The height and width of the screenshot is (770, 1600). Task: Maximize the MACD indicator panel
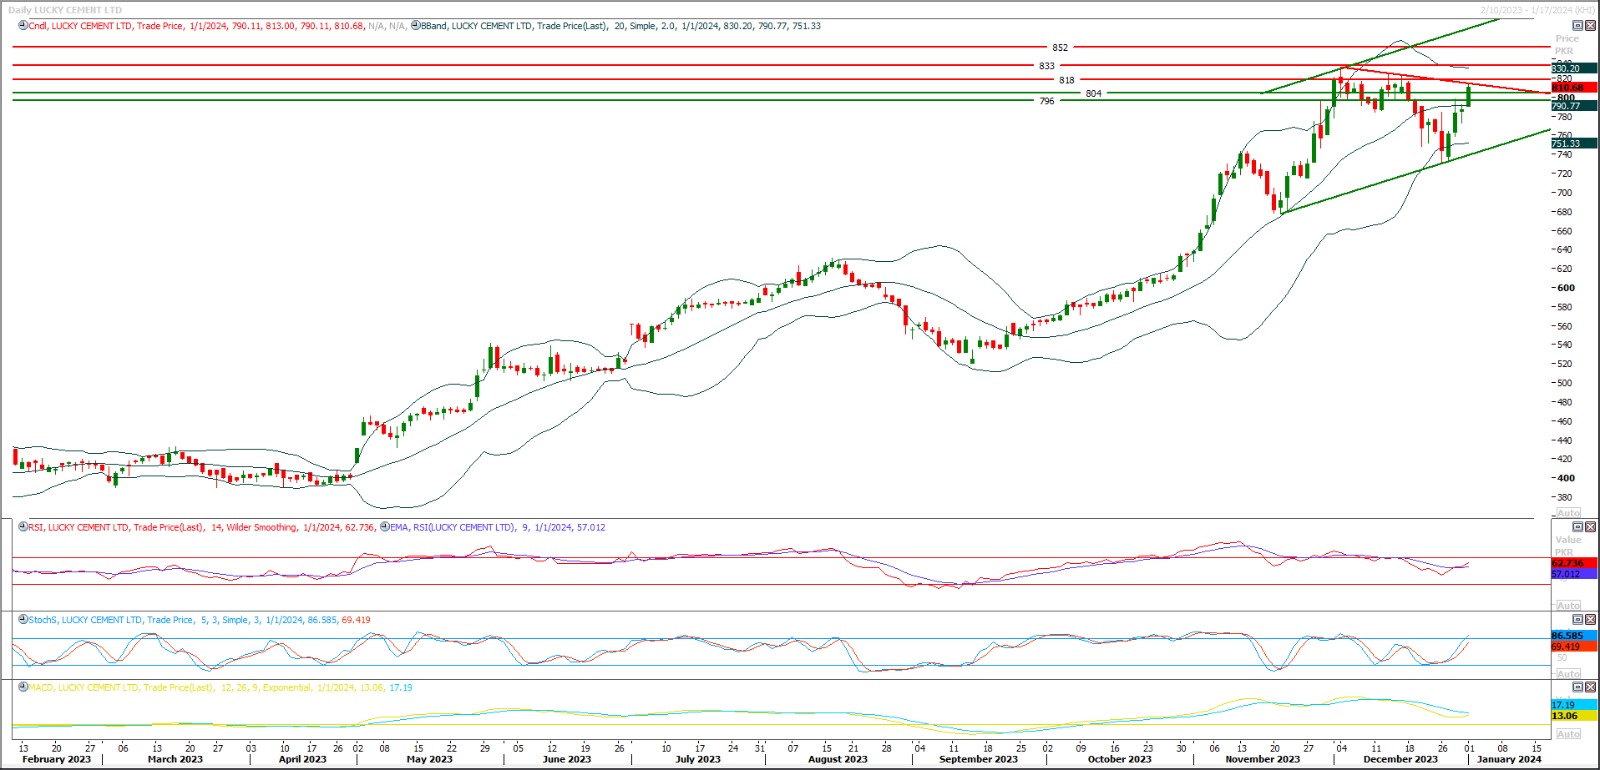tap(1578, 688)
